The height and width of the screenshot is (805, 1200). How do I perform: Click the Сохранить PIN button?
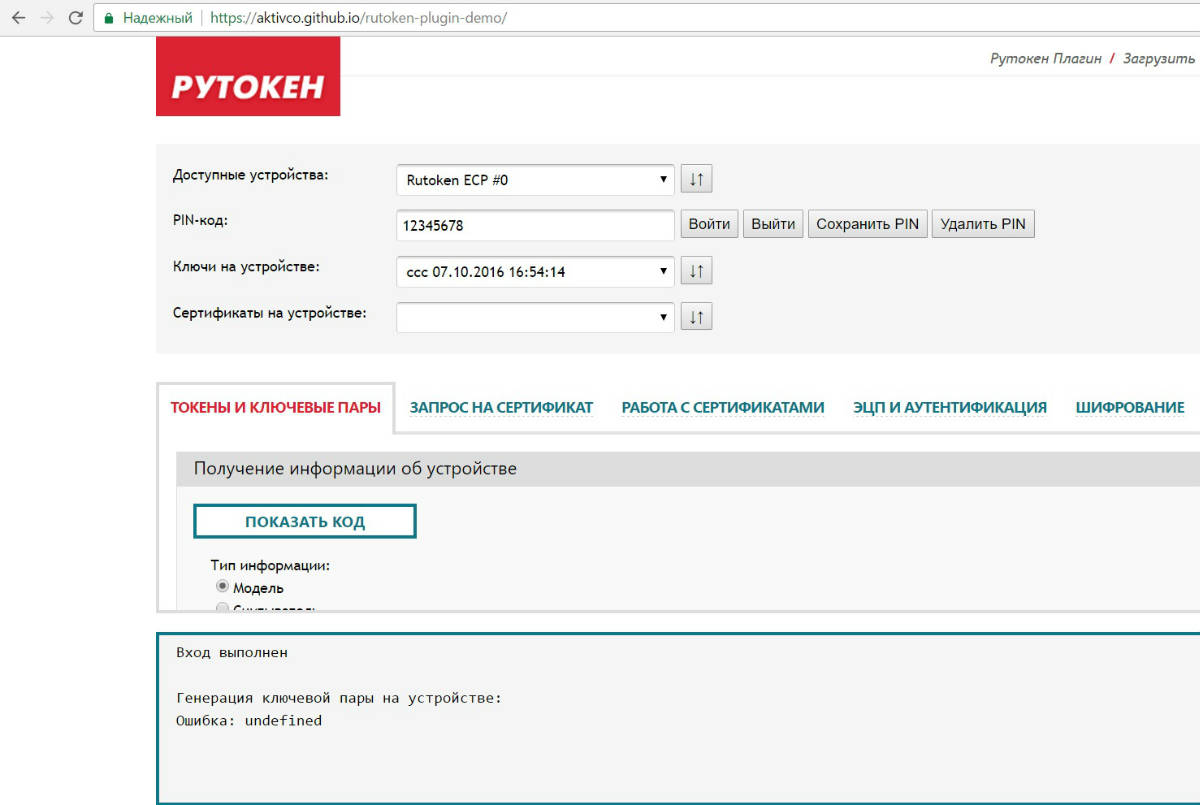point(867,224)
